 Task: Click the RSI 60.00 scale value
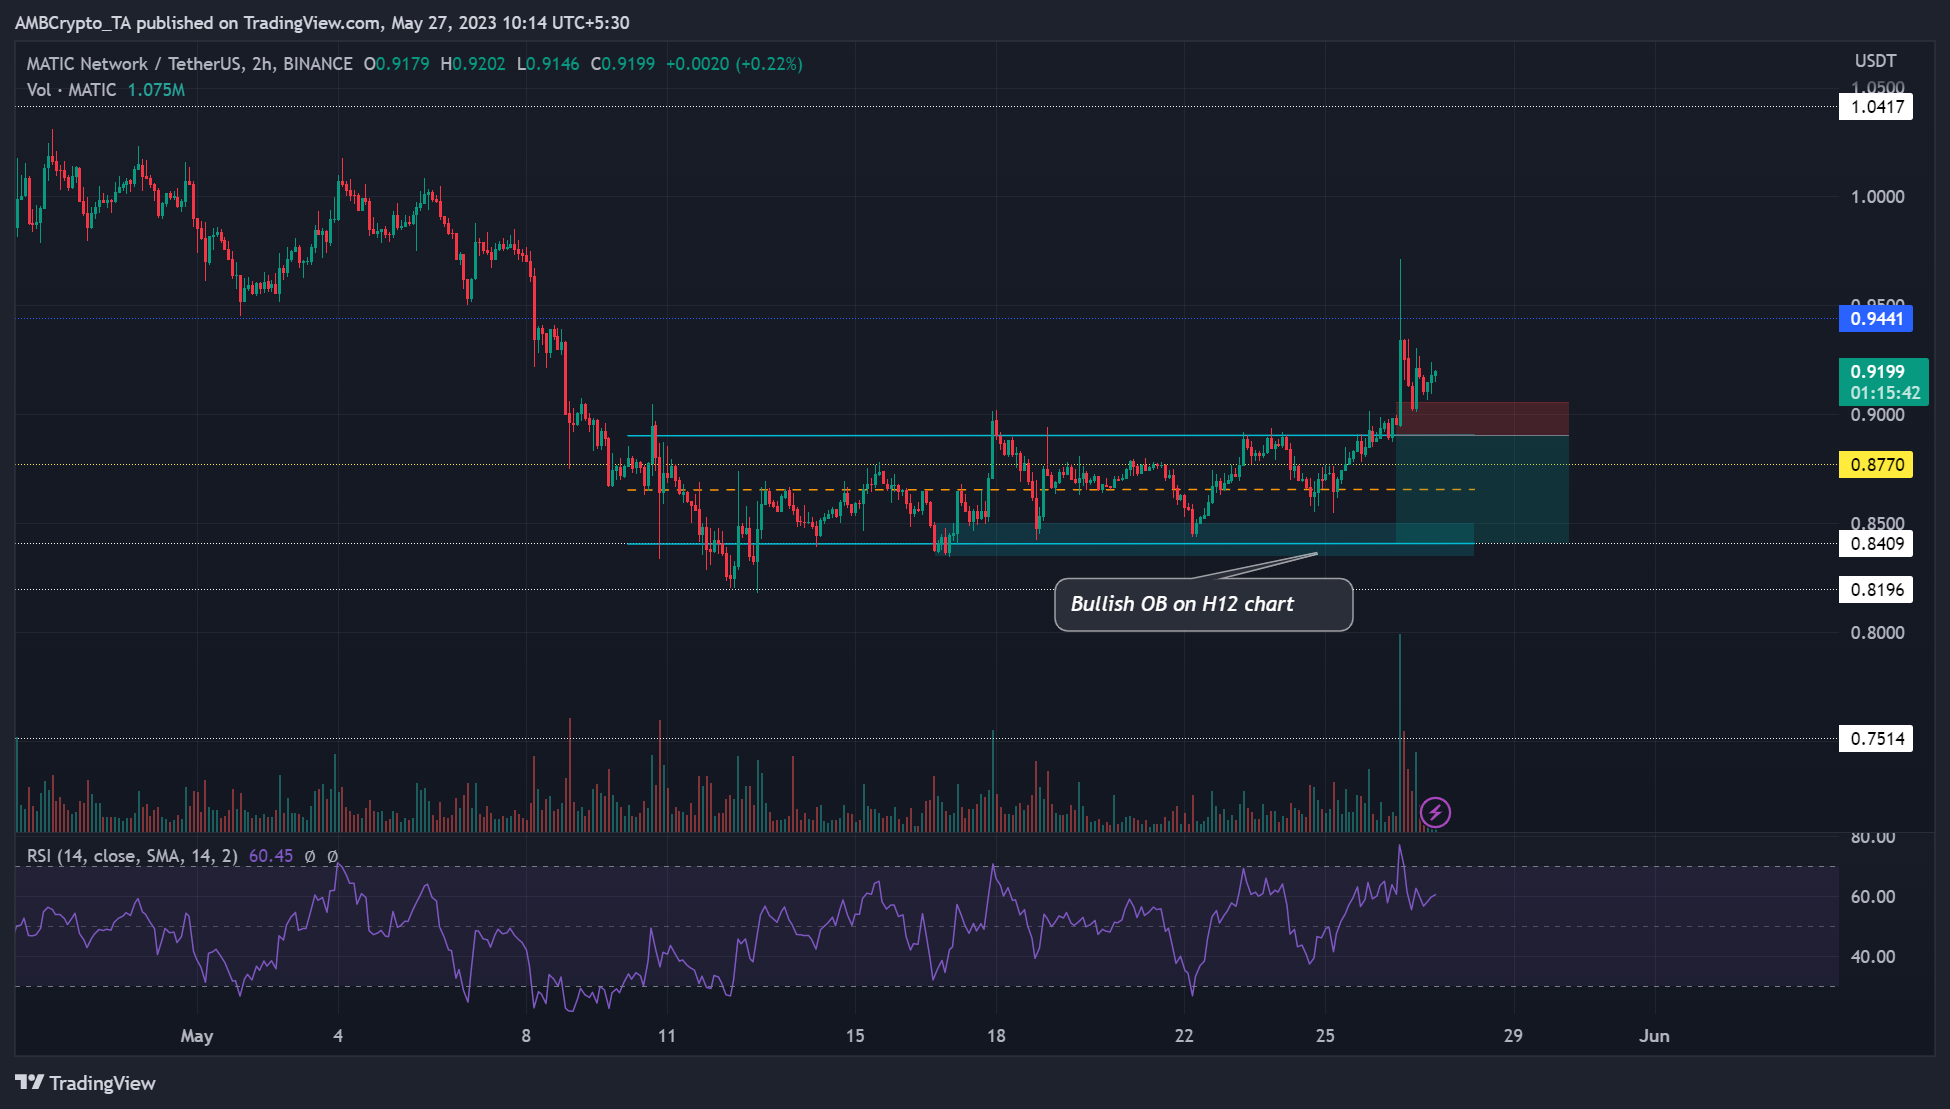click(1873, 897)
